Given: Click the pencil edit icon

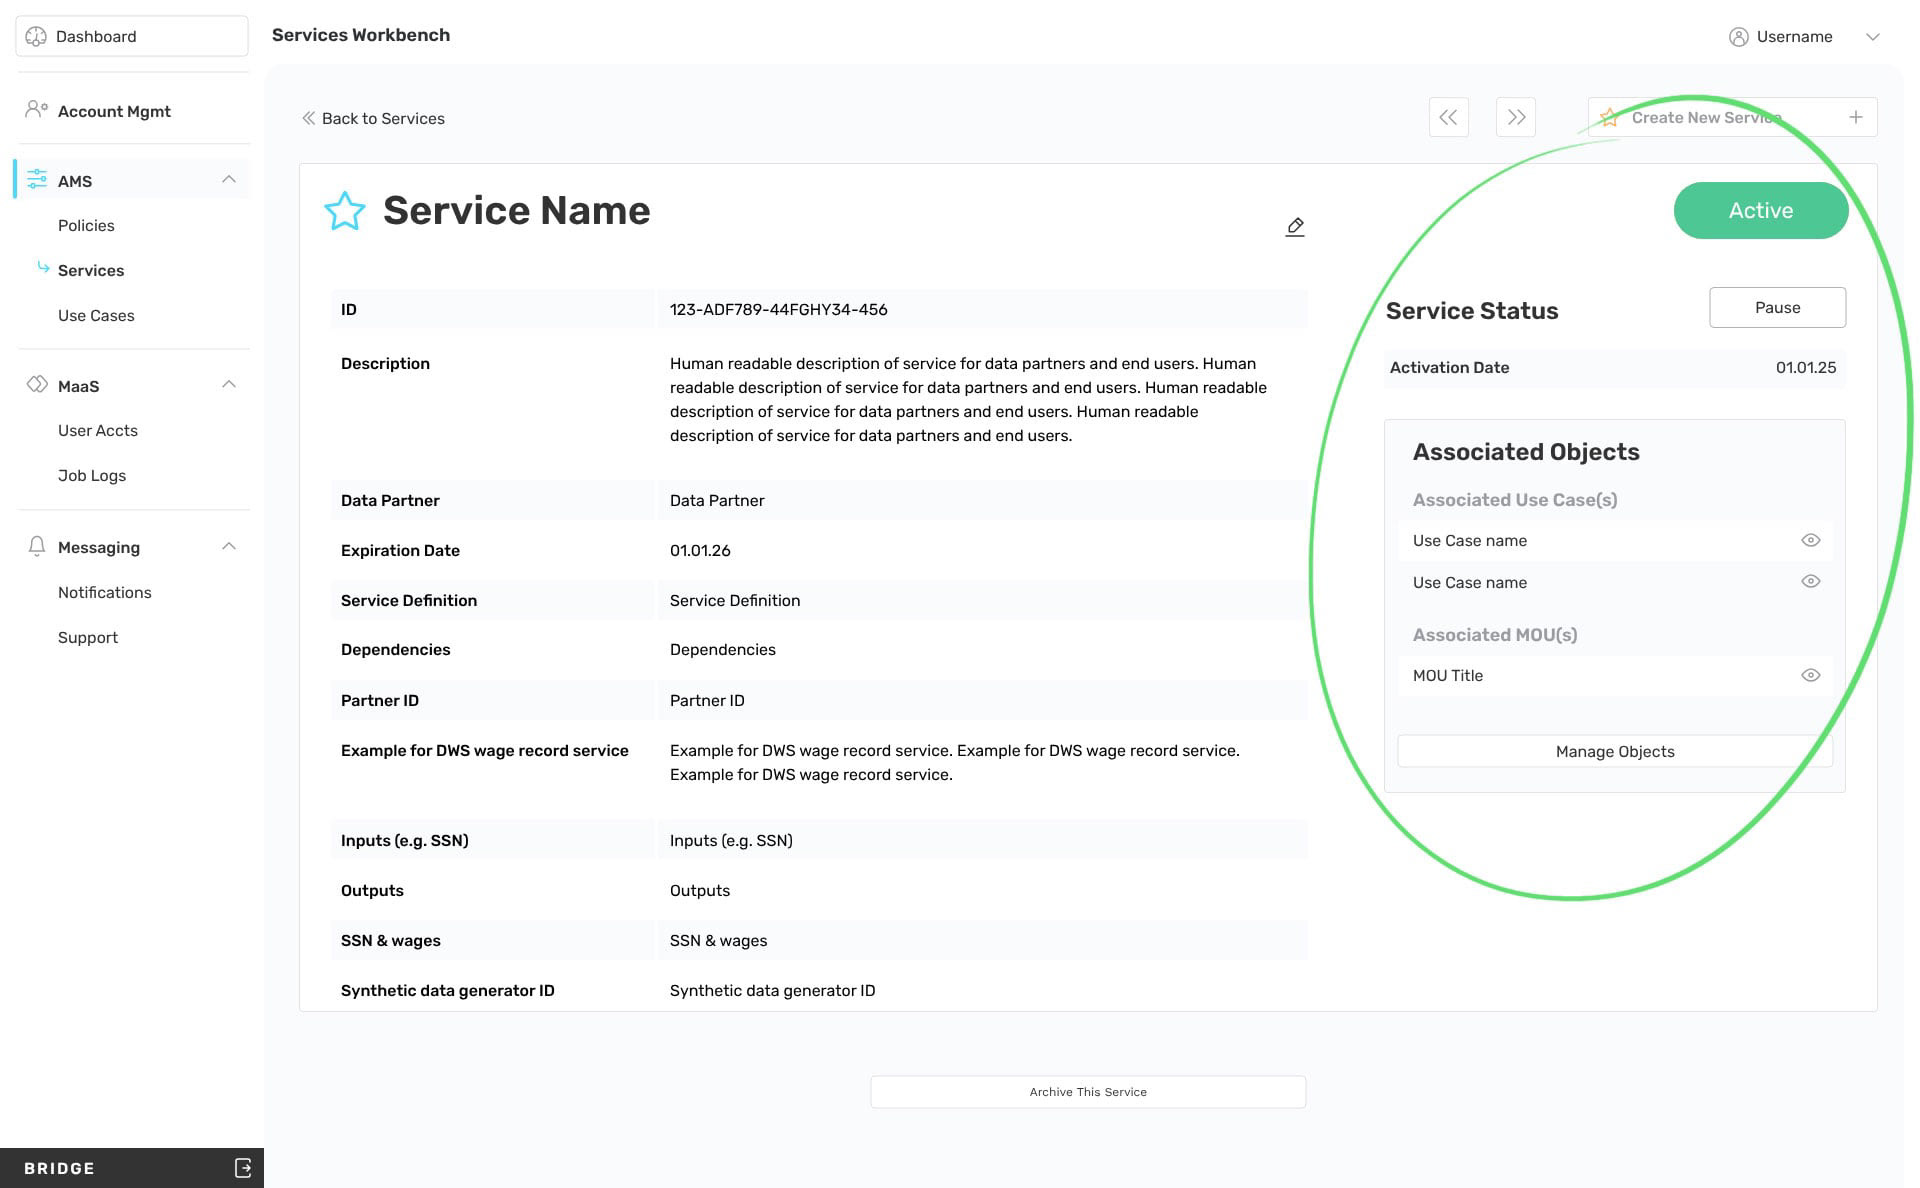Looking at the screenshot, I should click(x=1295, y=227).
